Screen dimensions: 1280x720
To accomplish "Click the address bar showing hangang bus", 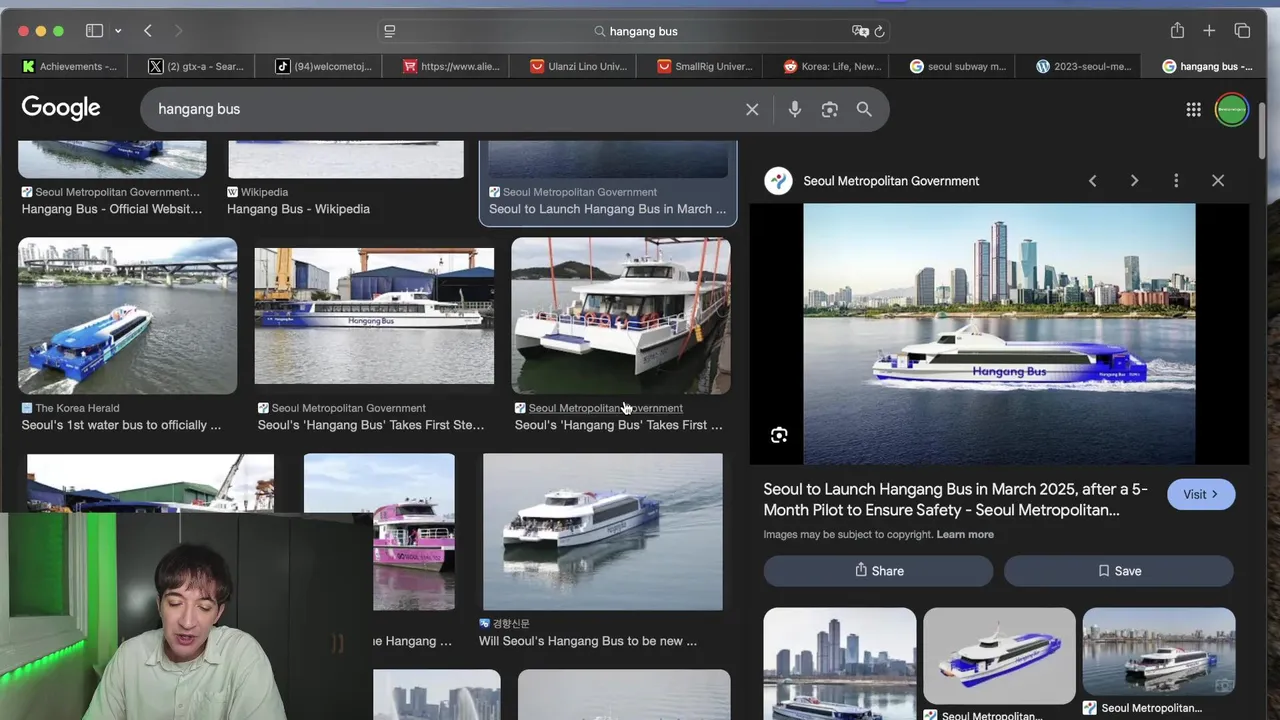I will pyautogui.click(x=635, y=31).
